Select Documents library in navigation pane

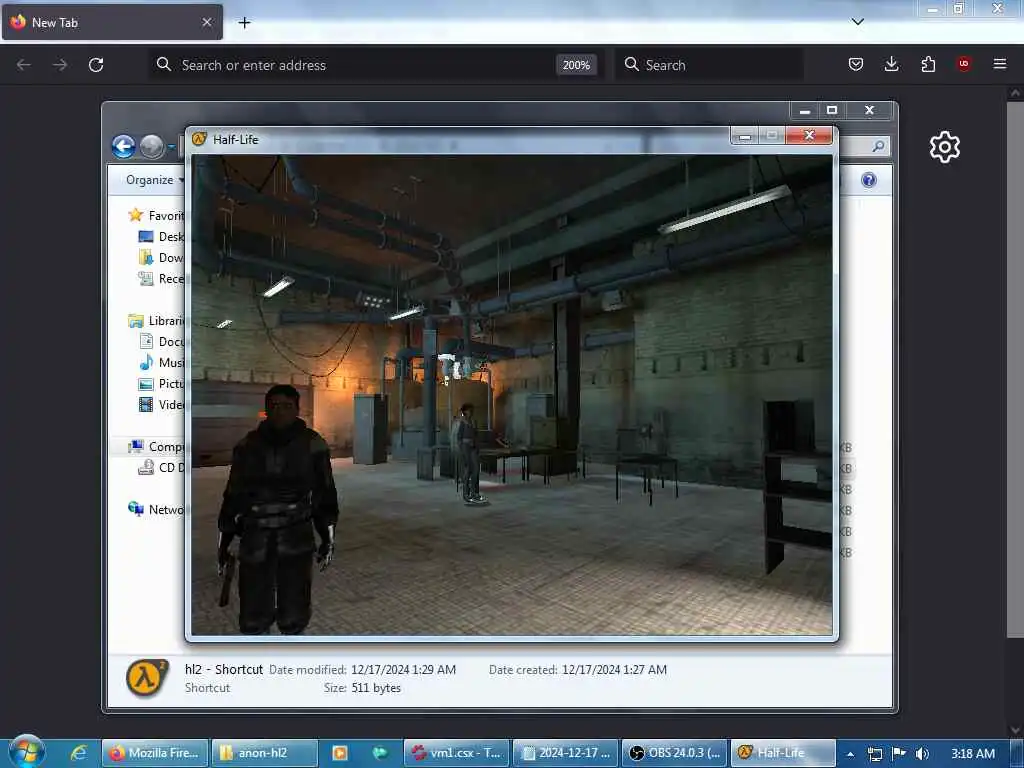(163, 341)
